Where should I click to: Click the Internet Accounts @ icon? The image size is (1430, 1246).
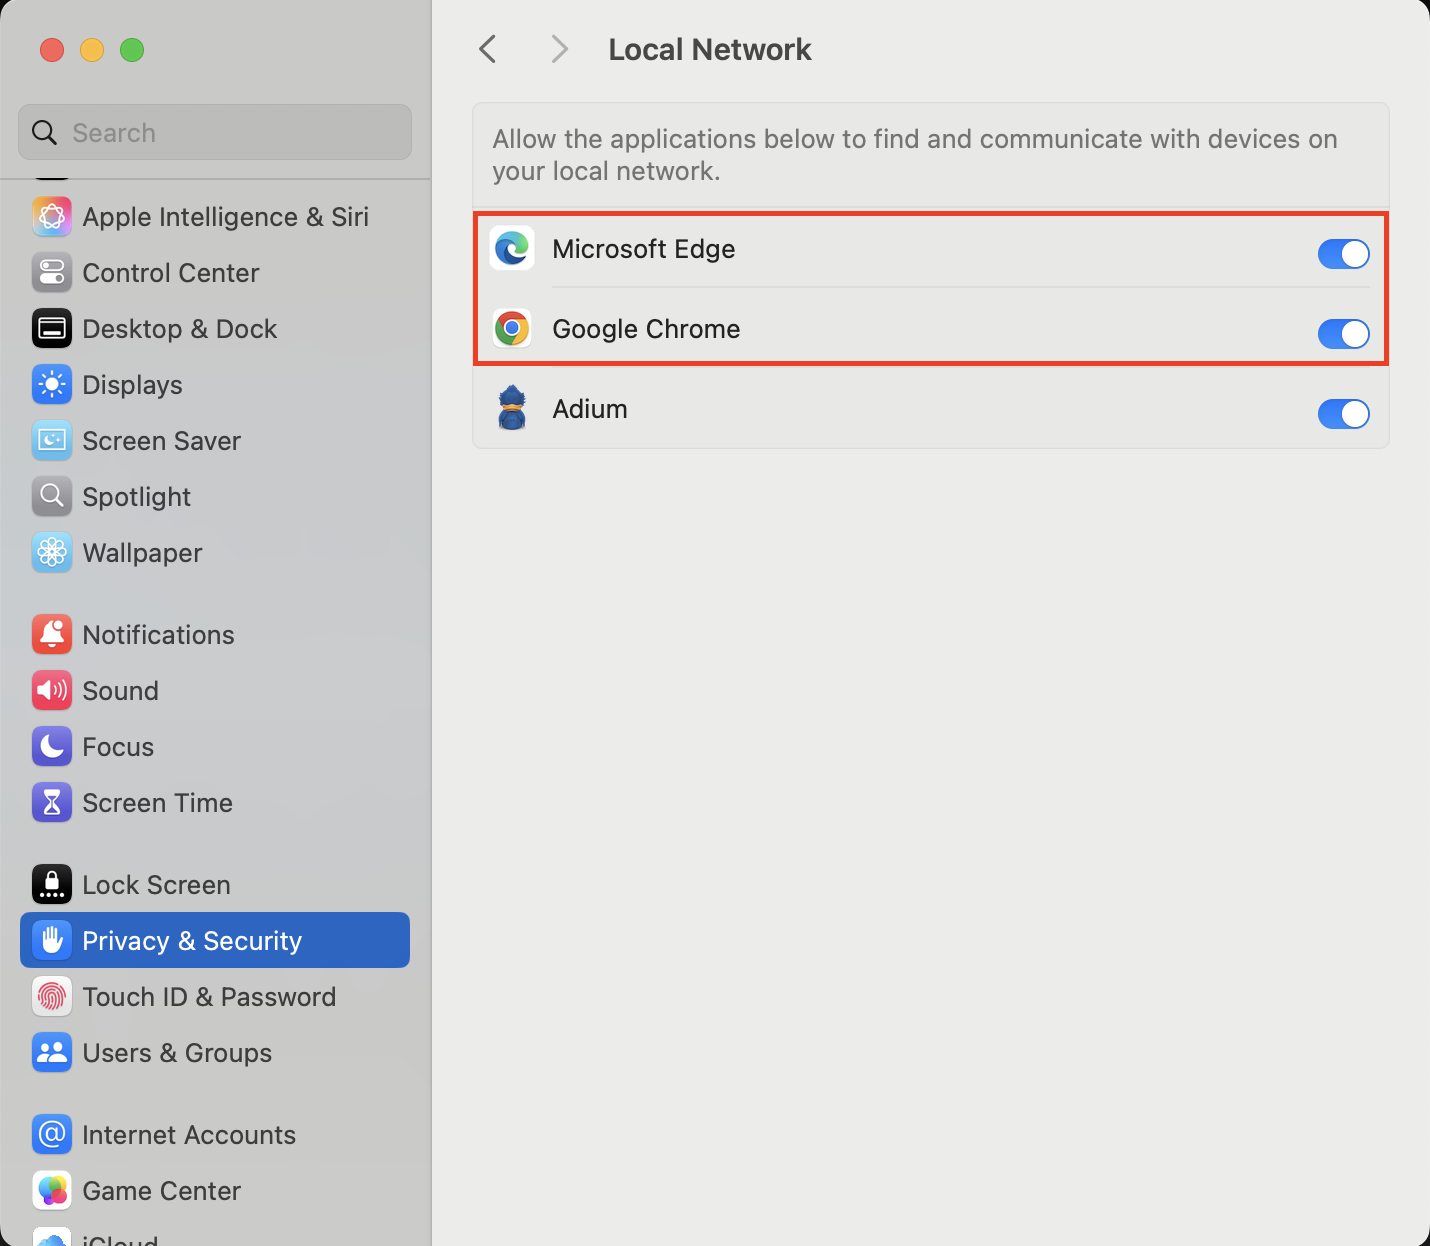coord(52,1135)
